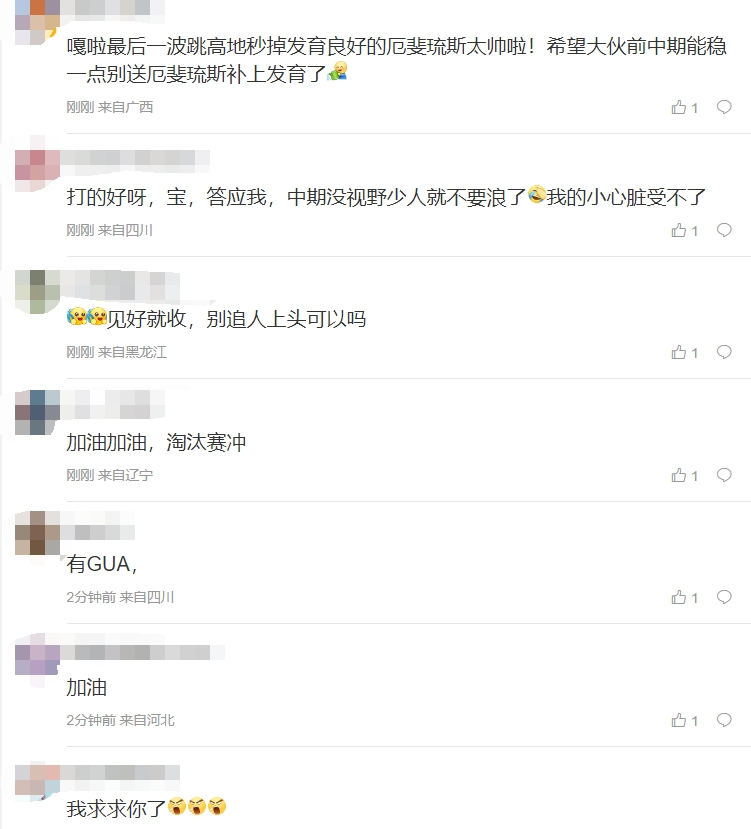Viewport: 751px width, 829px height.
Task: Open blurred username above 加油加油，淘汰赛冲
Action: tap(113, 404)
